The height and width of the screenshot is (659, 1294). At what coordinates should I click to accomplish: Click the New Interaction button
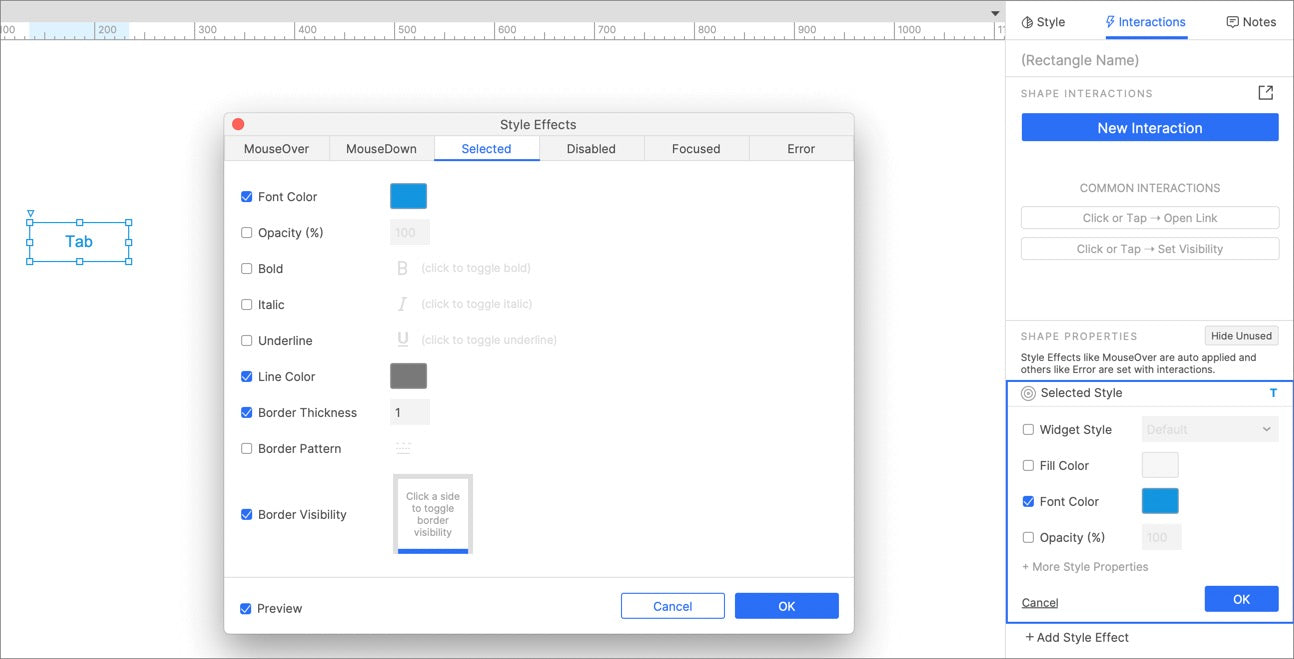(x=1149, y=128)
